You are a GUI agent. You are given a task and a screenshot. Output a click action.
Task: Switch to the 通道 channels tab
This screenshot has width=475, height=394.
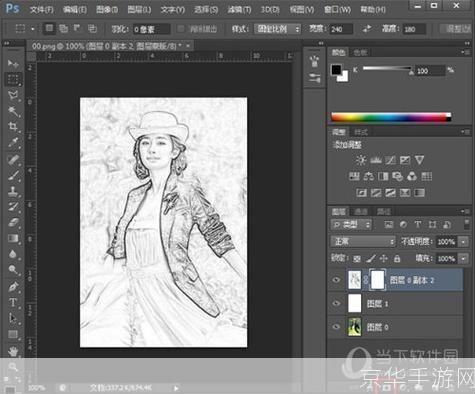361,211
